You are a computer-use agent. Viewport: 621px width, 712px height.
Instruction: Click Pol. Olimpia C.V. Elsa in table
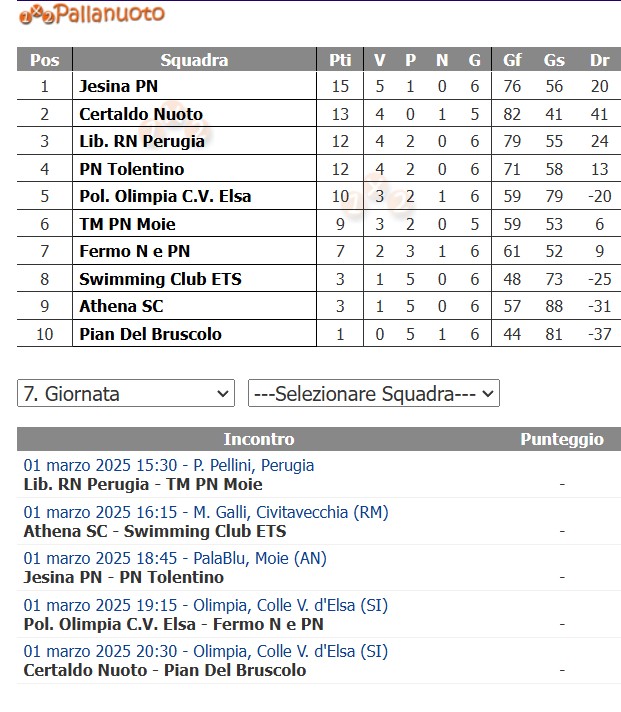pos(165,196)
